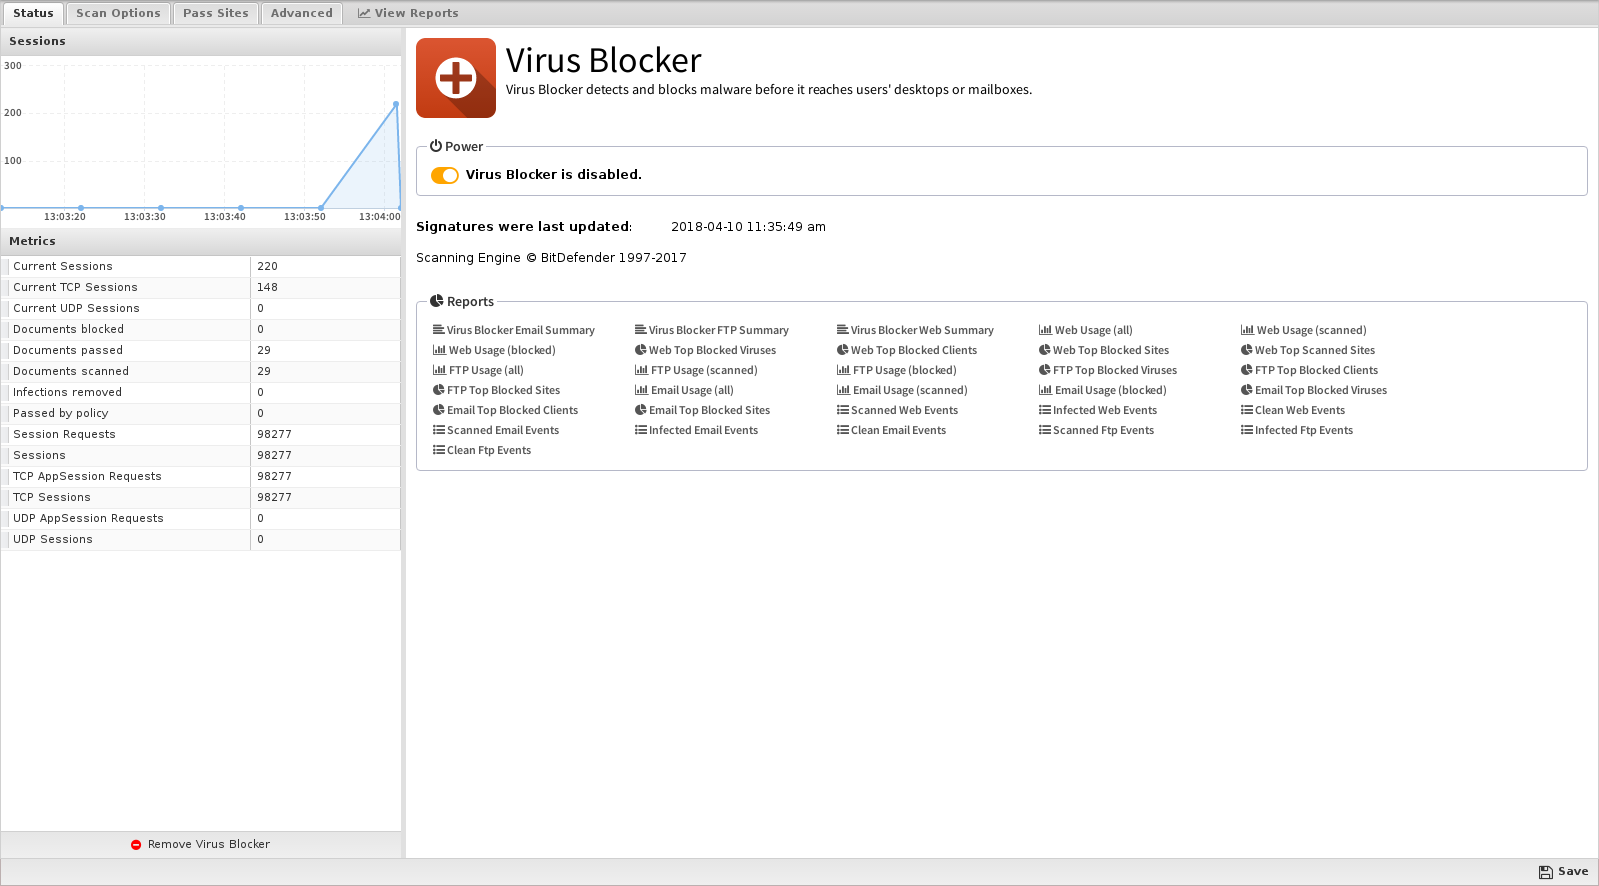Toggle the Virus Blocker power switch
Image resolution: width=1599 pixels, height=886 pixels.
pyautogui.click(x=445, y=175)
